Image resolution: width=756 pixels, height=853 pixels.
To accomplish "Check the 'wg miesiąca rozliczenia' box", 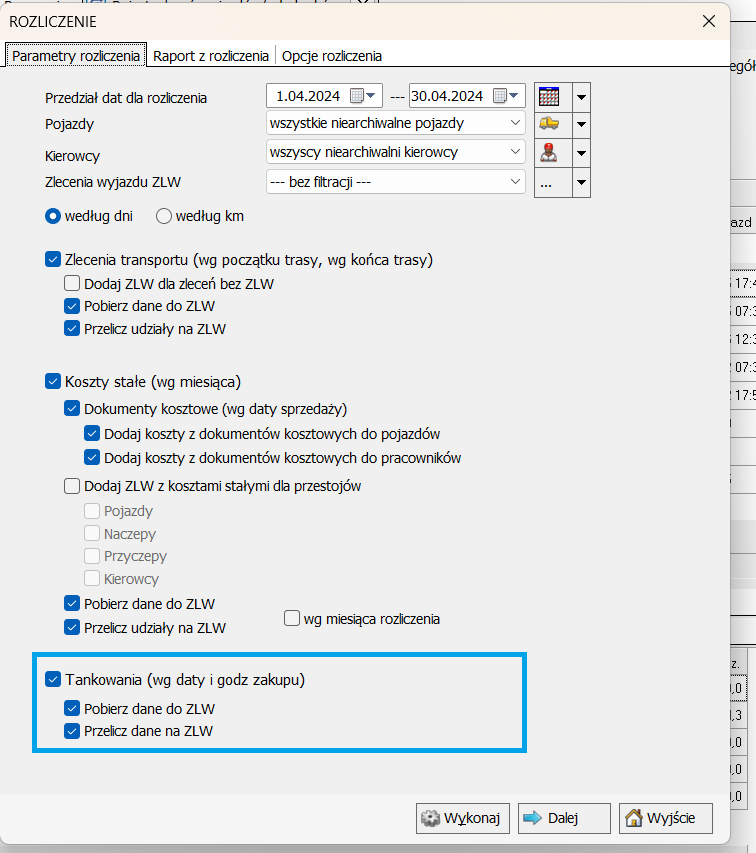I will pos(292,619).
